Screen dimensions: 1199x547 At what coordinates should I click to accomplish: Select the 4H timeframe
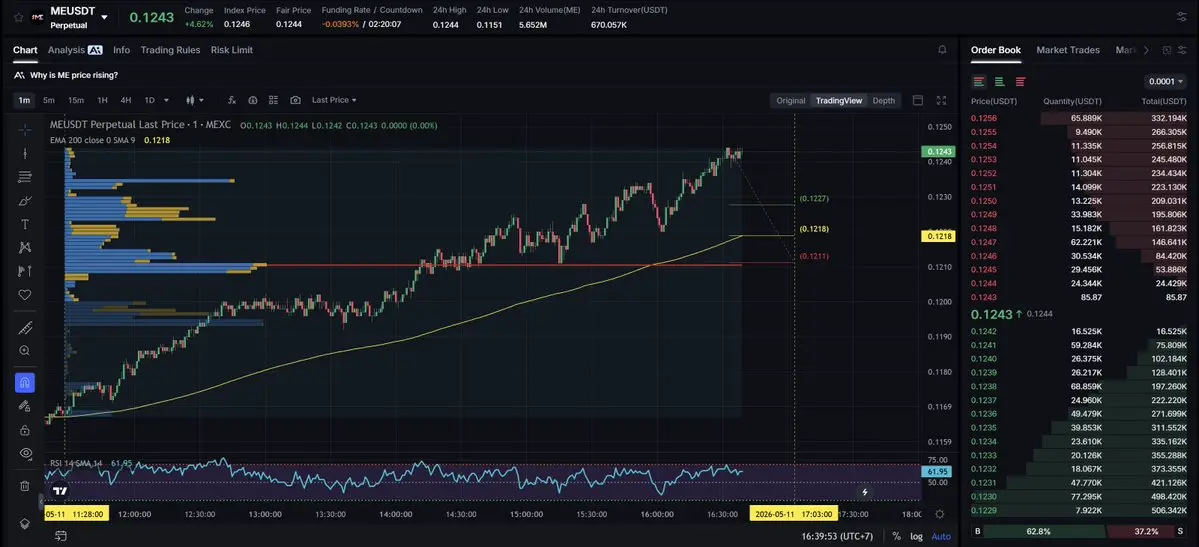tap(125, 100)
